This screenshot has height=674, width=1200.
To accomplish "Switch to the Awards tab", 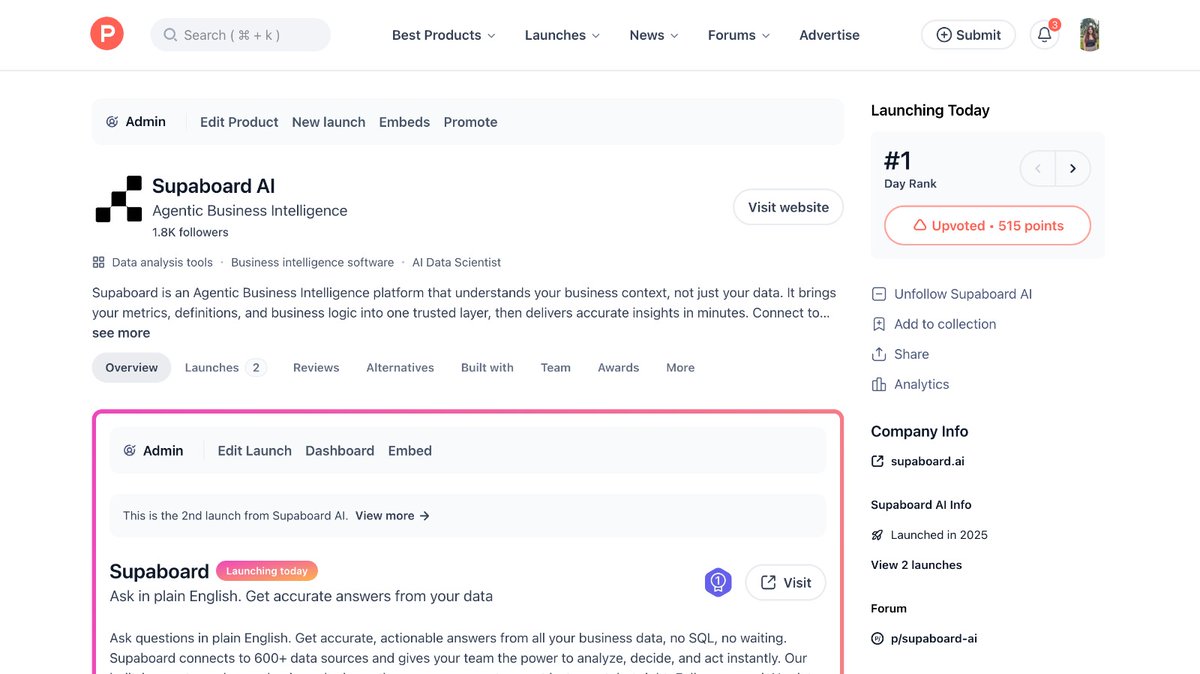I will click(x=618, y=368).
